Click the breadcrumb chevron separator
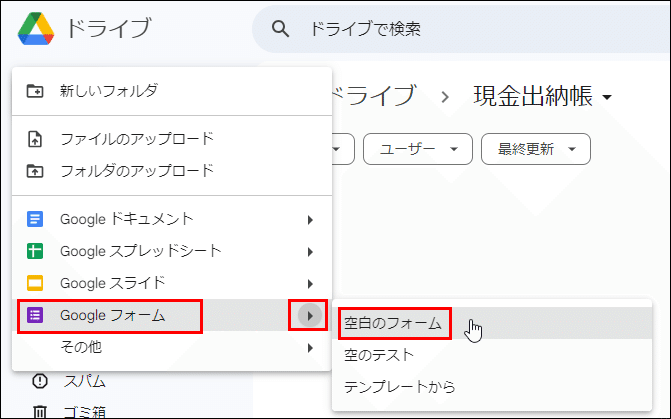Image resolution: width=671 pixels, height=419 pixels. pos(445,97)
